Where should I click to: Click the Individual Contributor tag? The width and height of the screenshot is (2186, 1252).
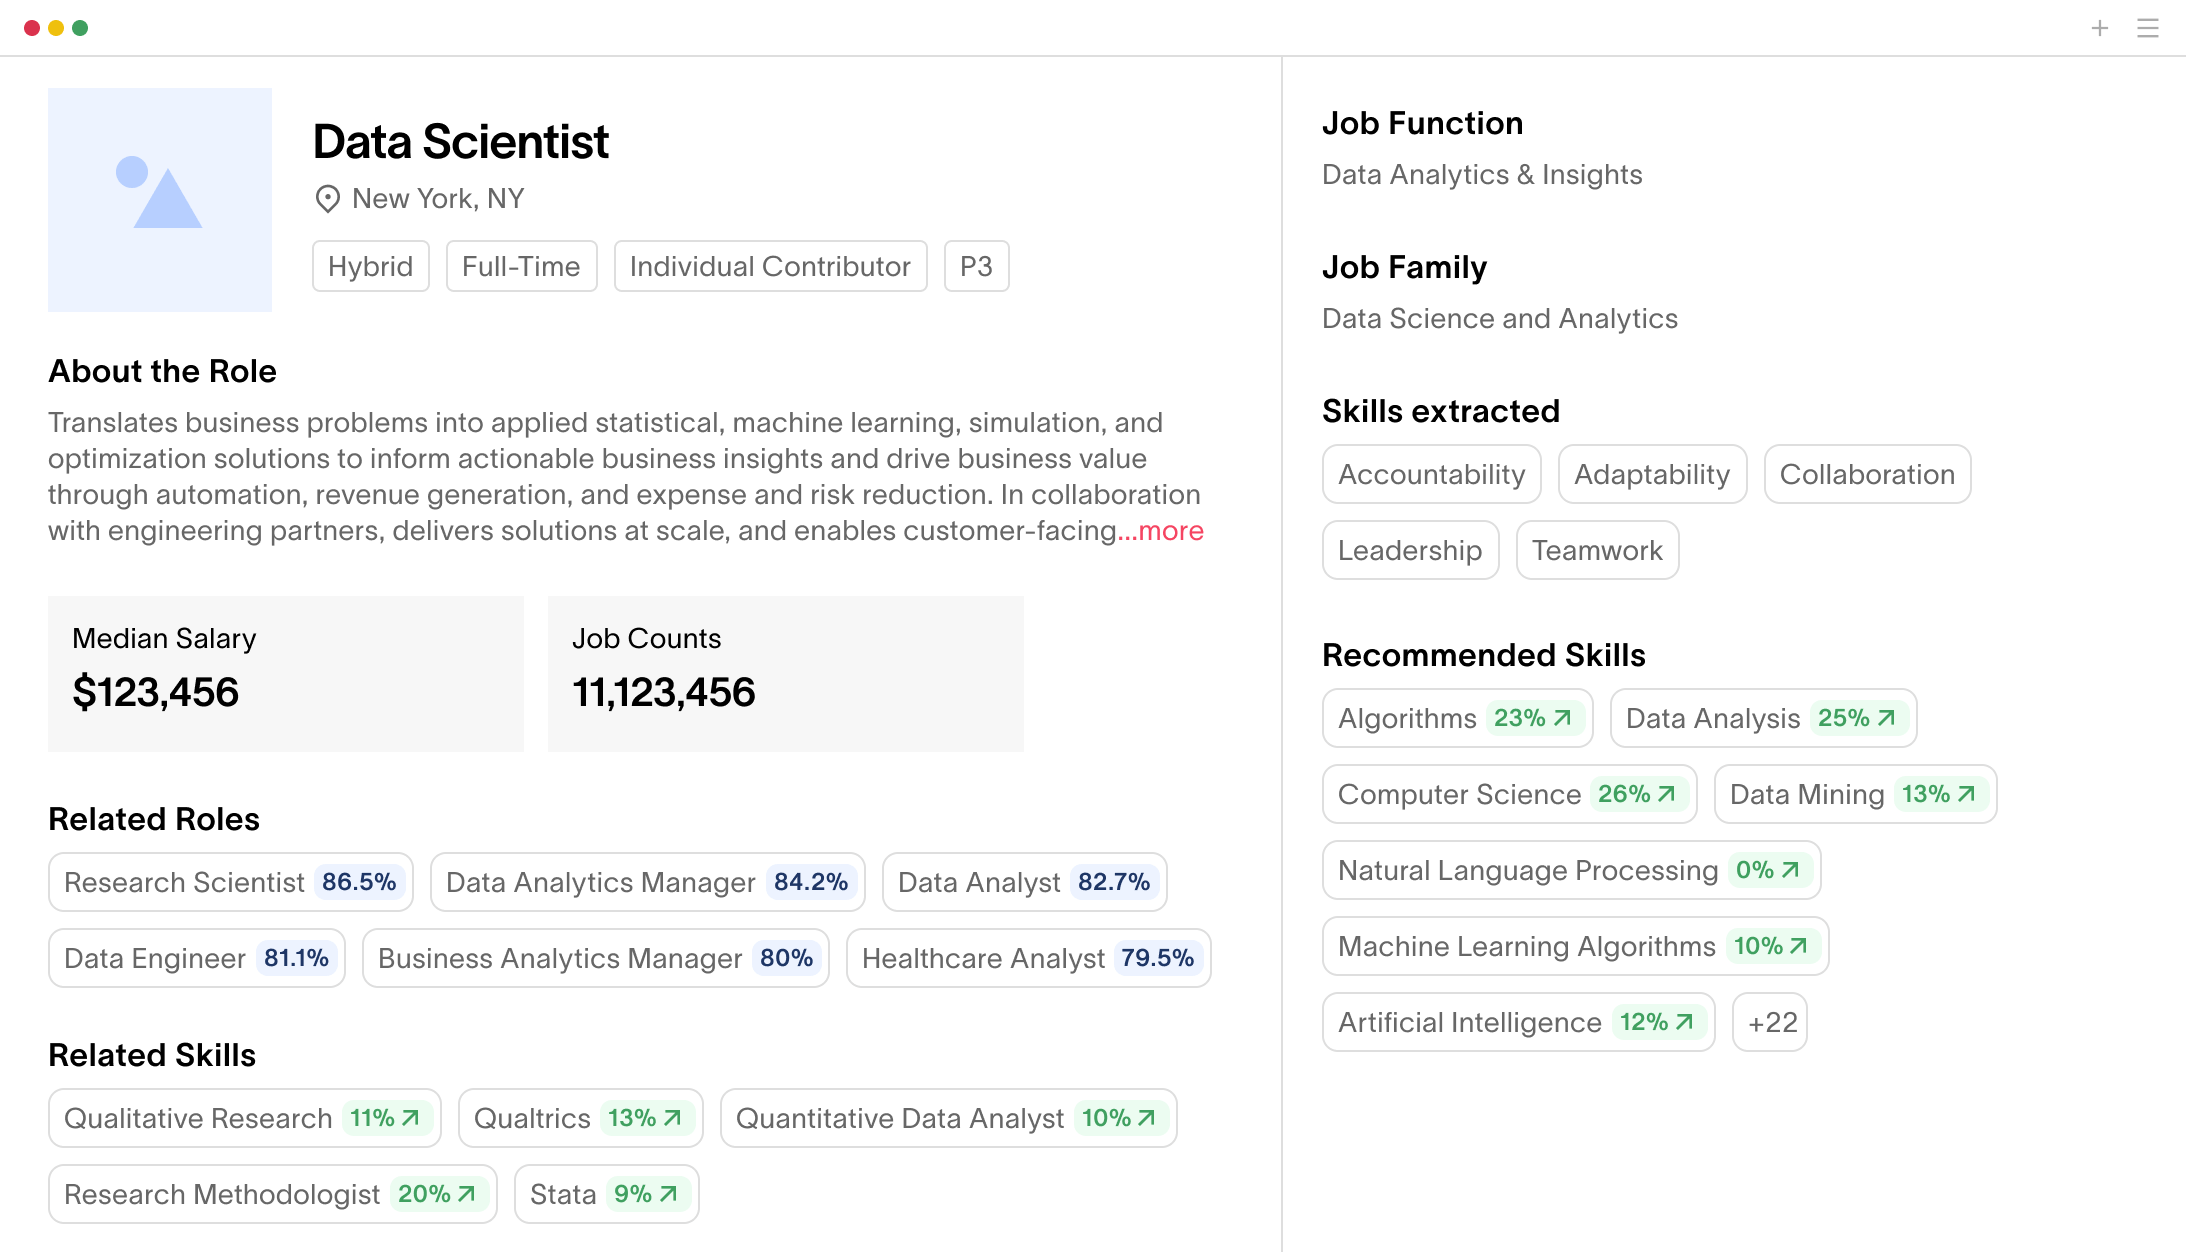tap(771, 266)
